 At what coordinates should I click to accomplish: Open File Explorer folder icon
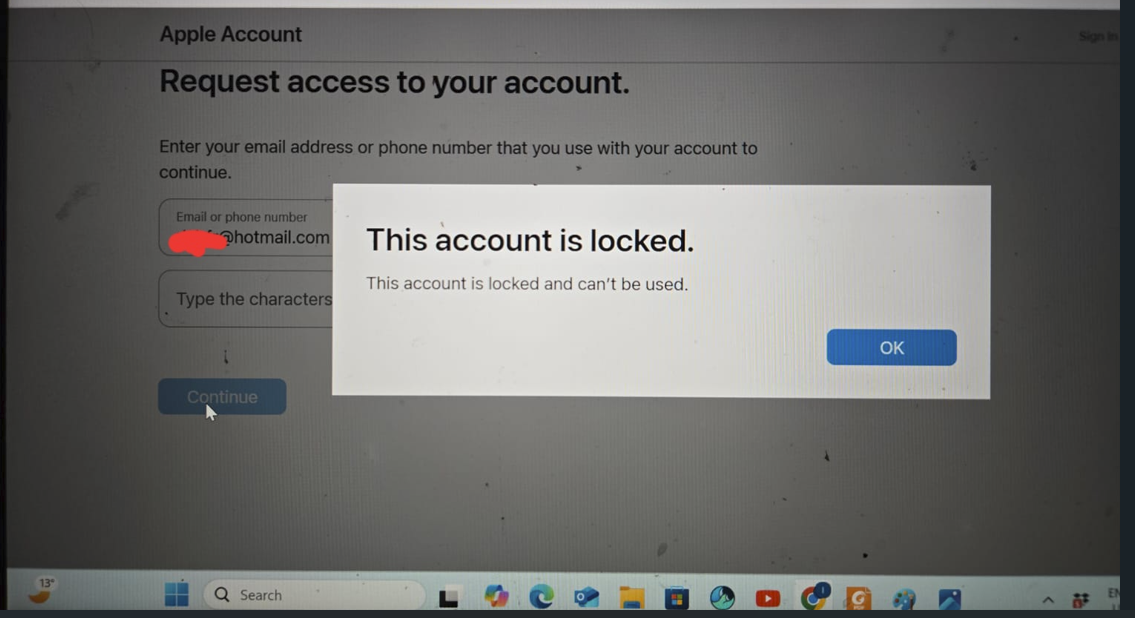click(631, 598)
